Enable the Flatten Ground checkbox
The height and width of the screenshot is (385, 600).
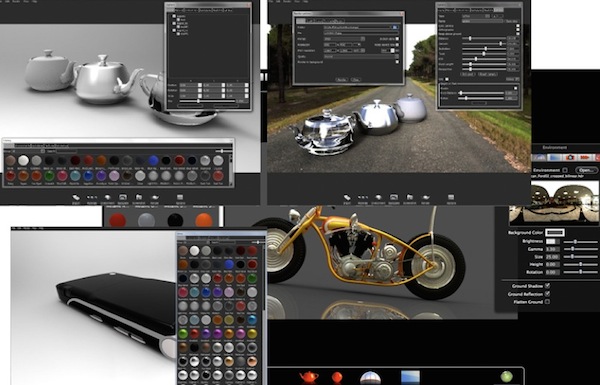pyautogui.click(x=547, y=302)
